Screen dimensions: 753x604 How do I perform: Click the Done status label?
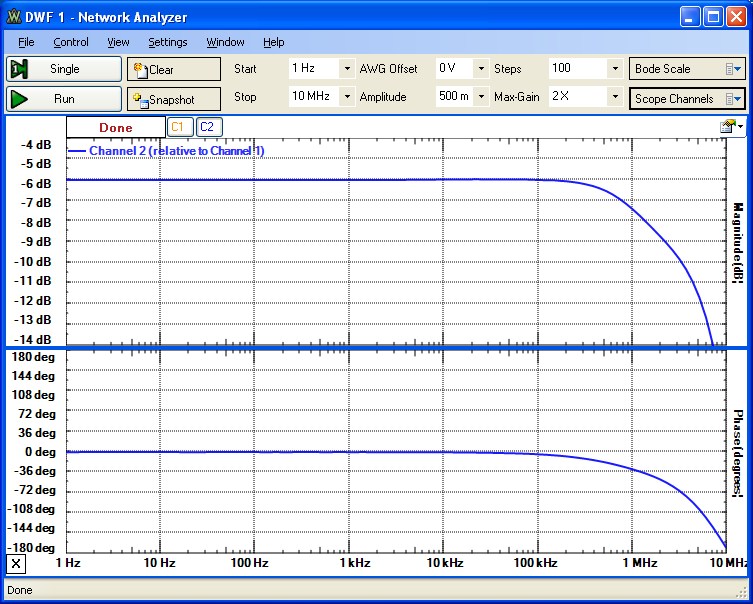click(x=116, y=128)
